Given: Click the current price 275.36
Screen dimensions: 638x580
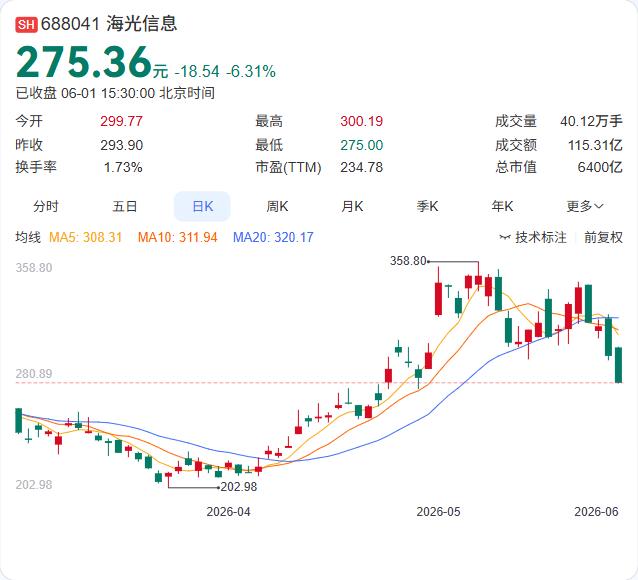Looking at the screenshot, I should 84,62.
